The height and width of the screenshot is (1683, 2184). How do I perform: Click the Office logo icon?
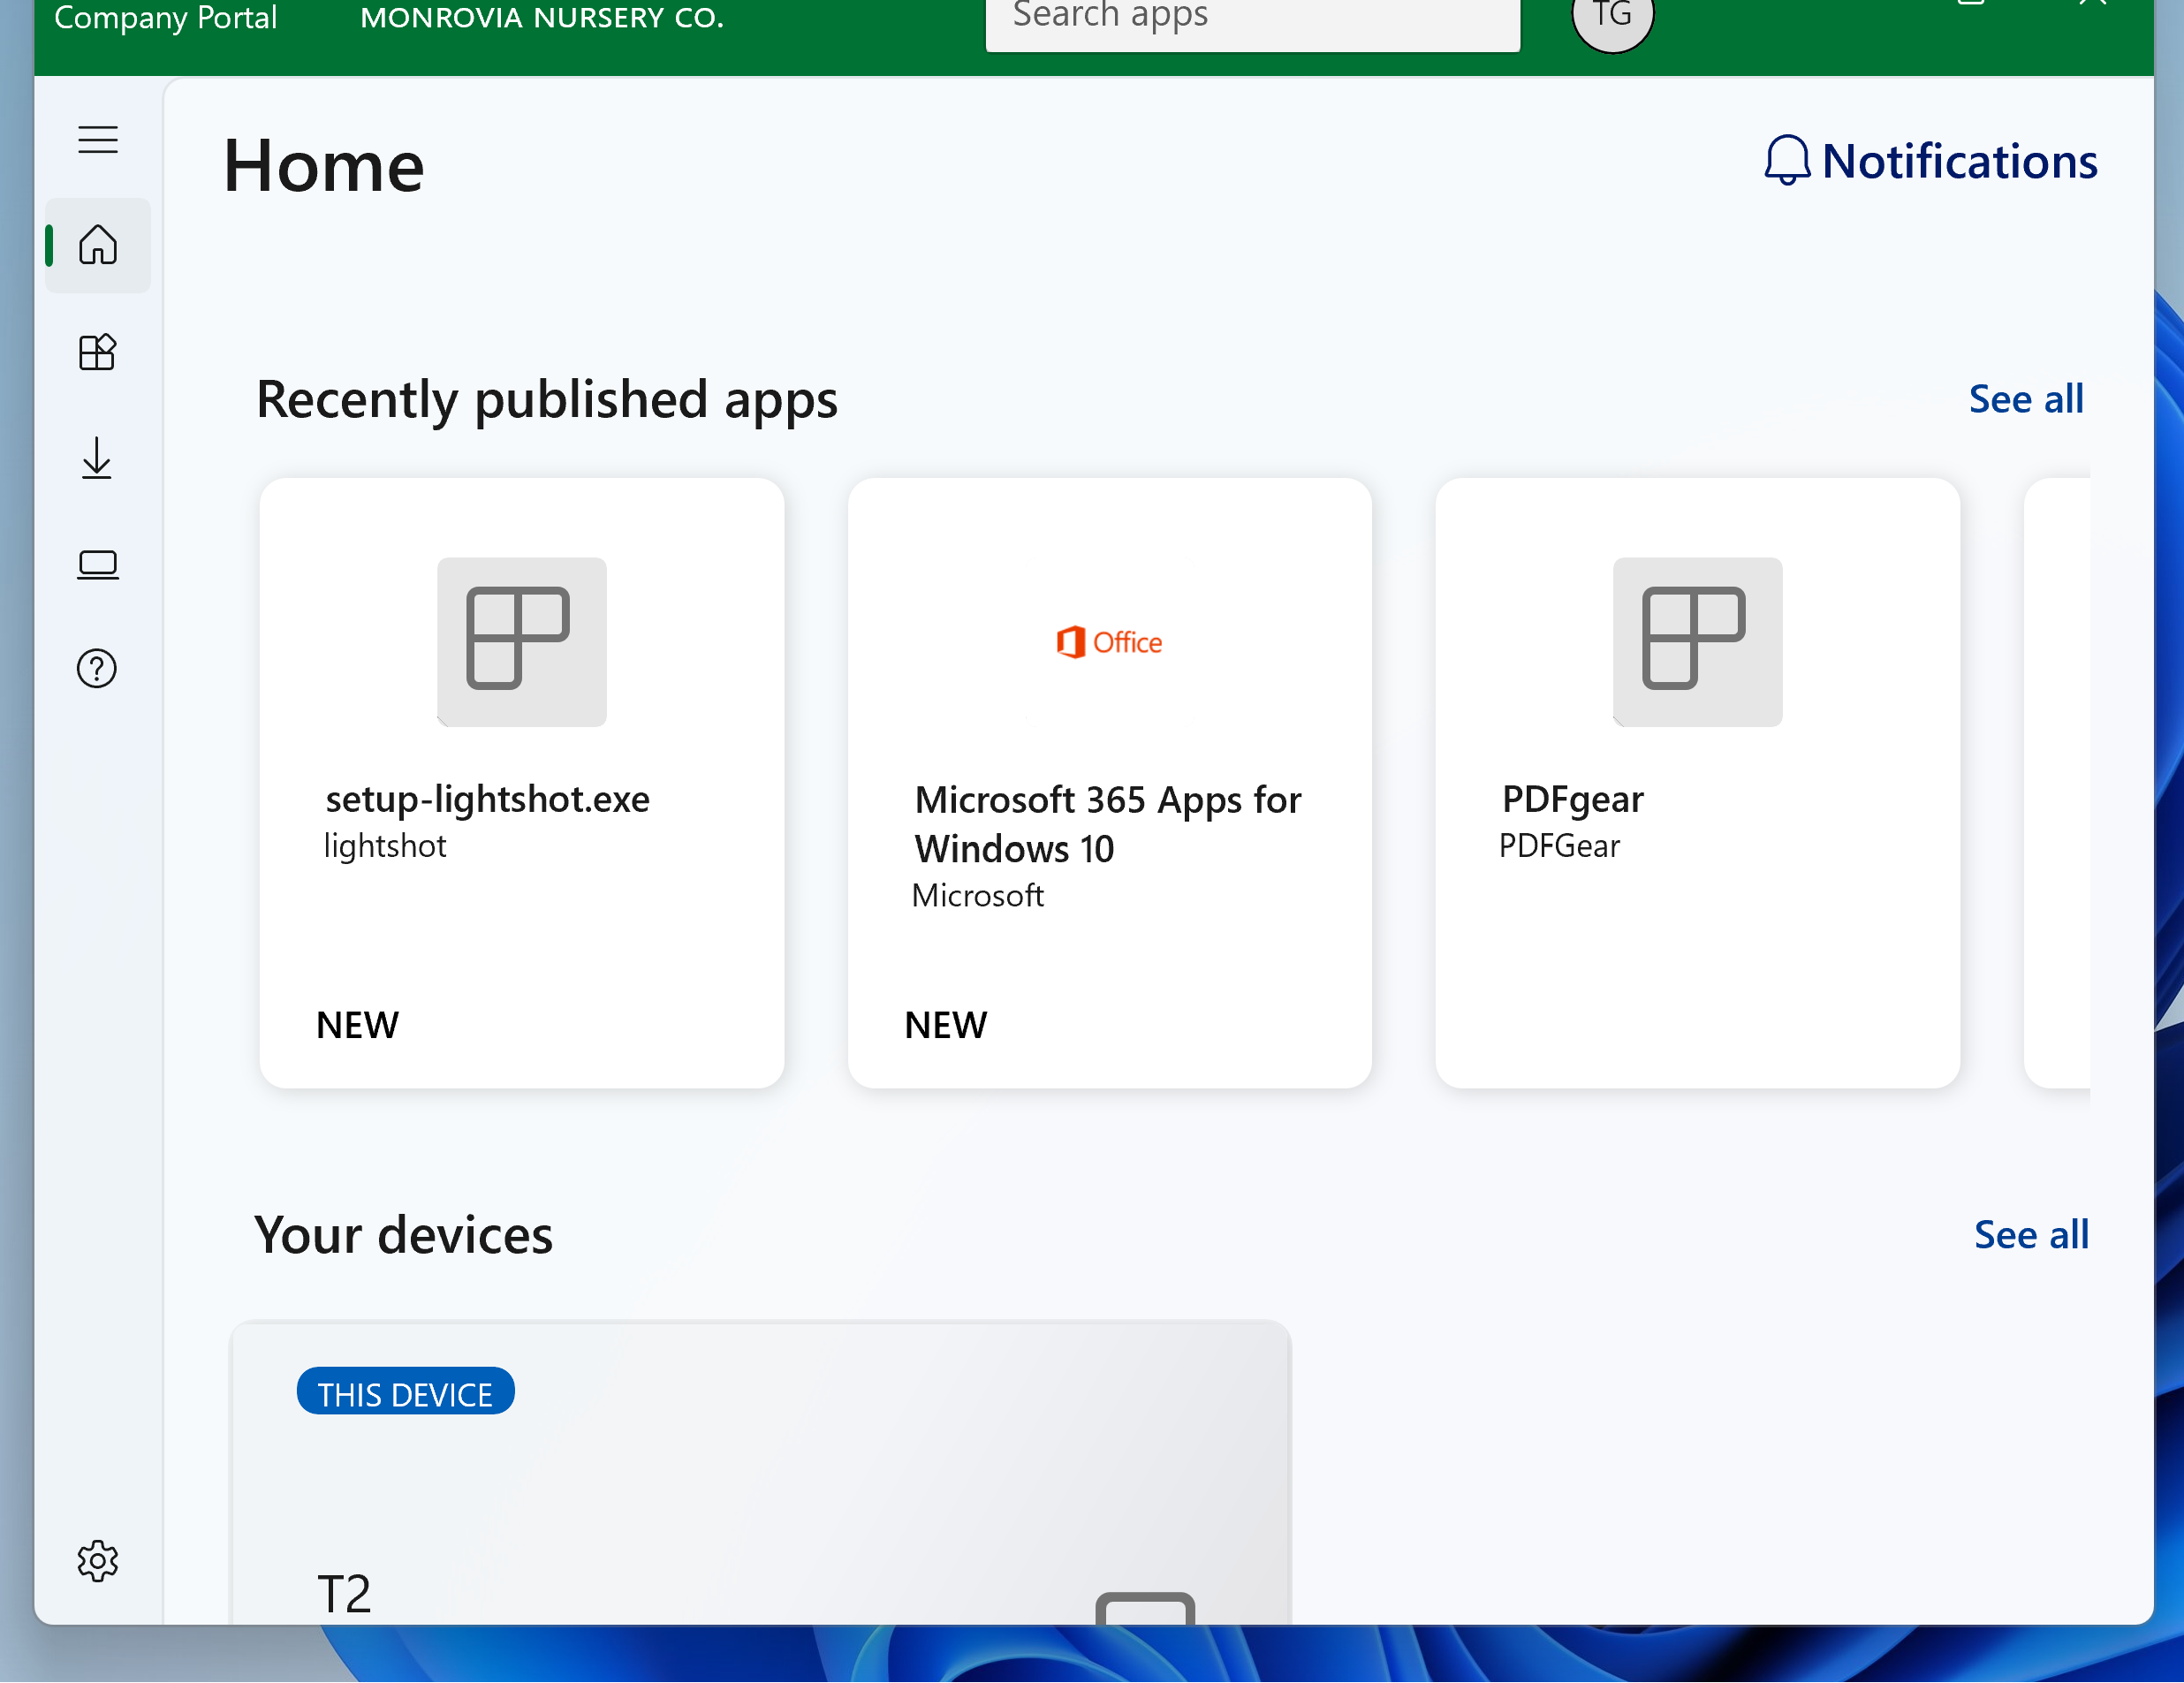tap(1109, 642)
